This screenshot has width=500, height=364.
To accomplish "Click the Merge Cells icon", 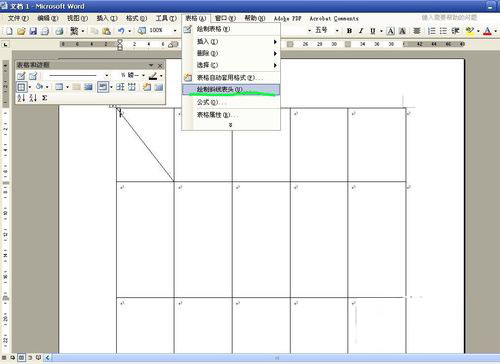I will point(77,87).
